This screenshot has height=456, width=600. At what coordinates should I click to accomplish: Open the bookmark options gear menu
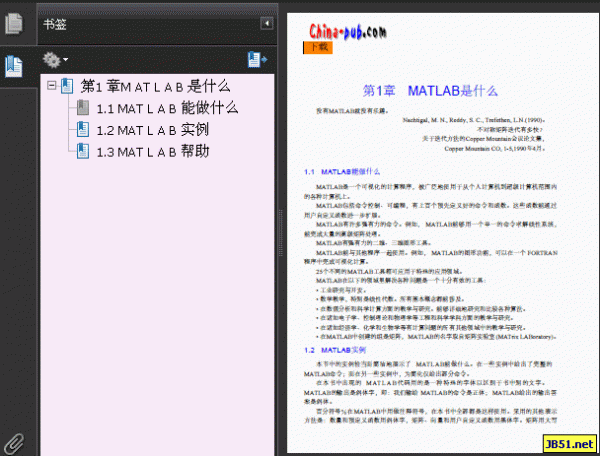[55, 60]
